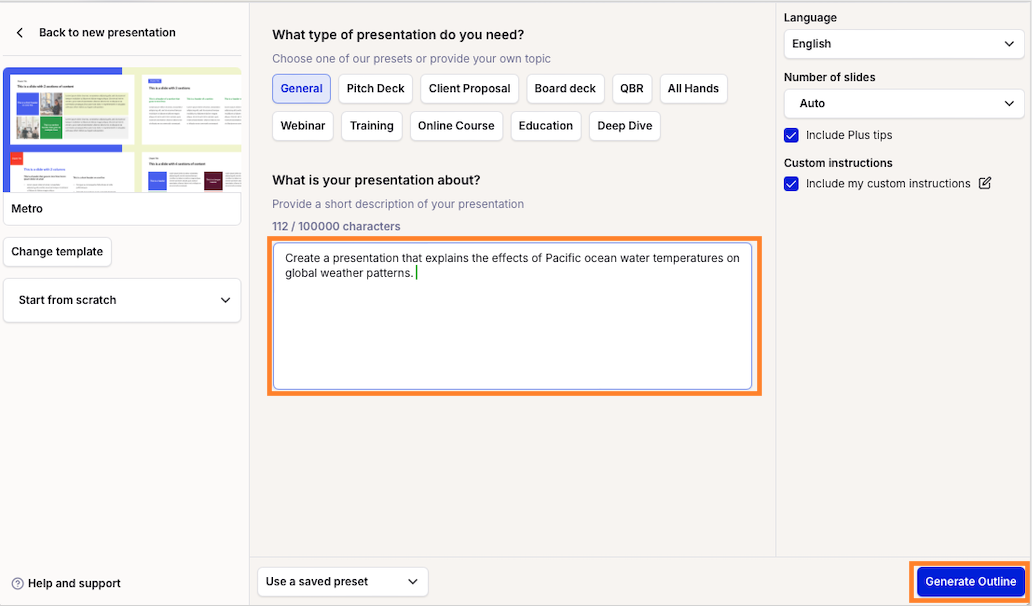Click the Change template button
This screenshot has width=1032, height=606.
click(57, 252)
